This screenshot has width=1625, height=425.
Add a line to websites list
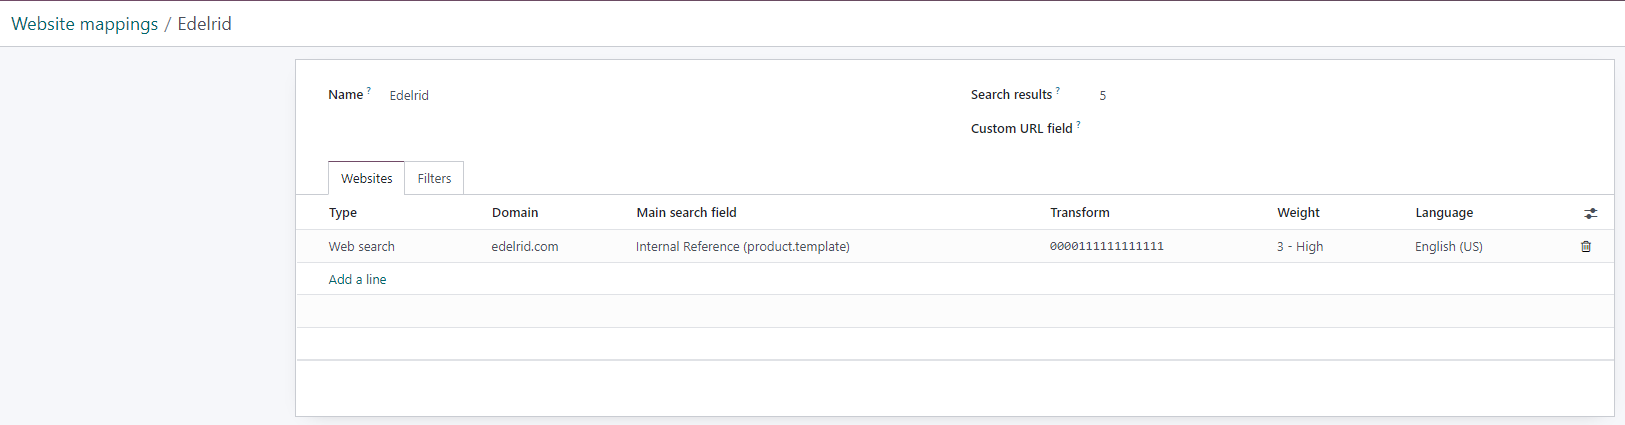[357, 279]
